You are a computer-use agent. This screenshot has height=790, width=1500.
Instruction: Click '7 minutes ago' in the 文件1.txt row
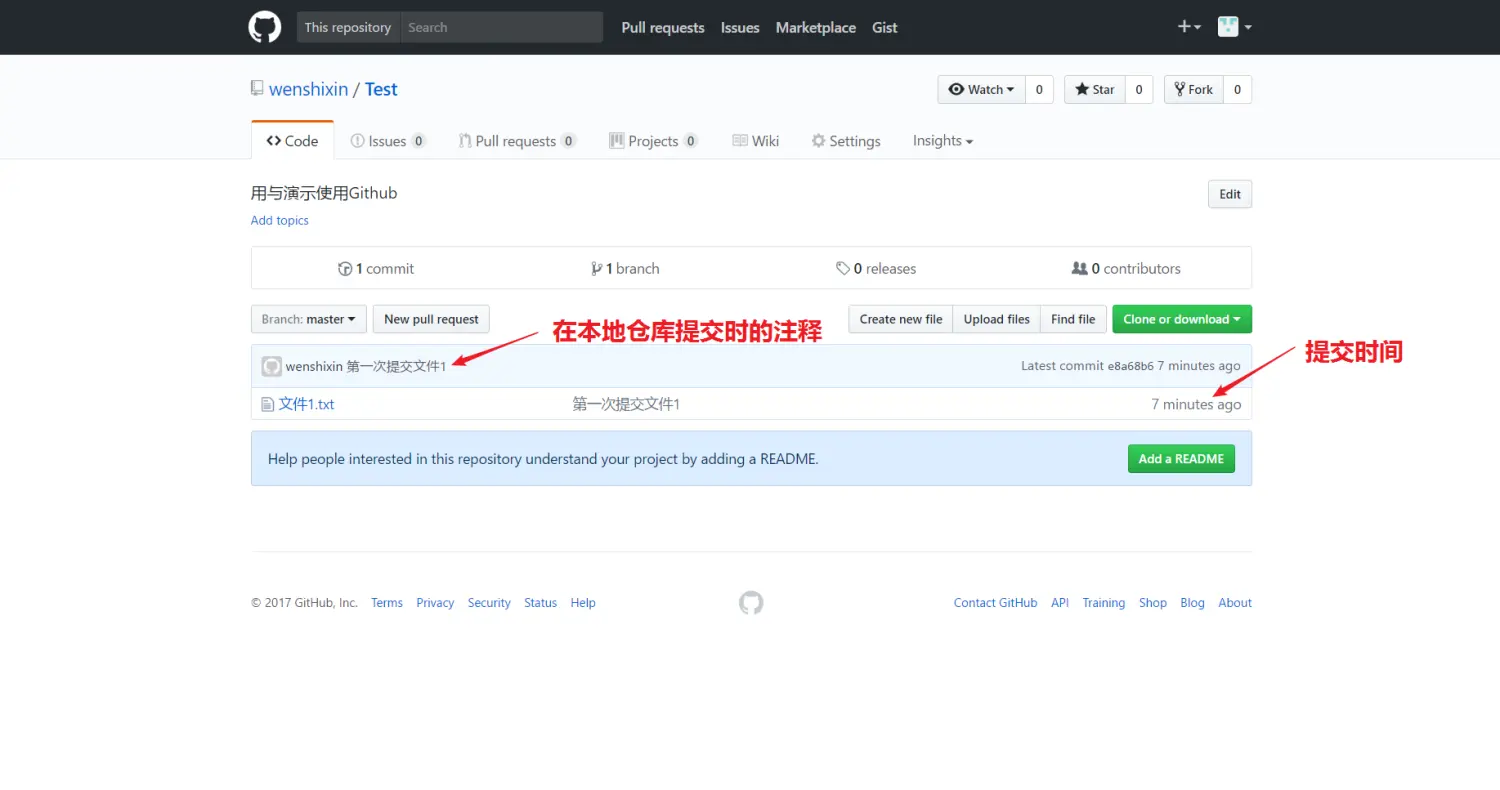click(x=1196, y=404)
